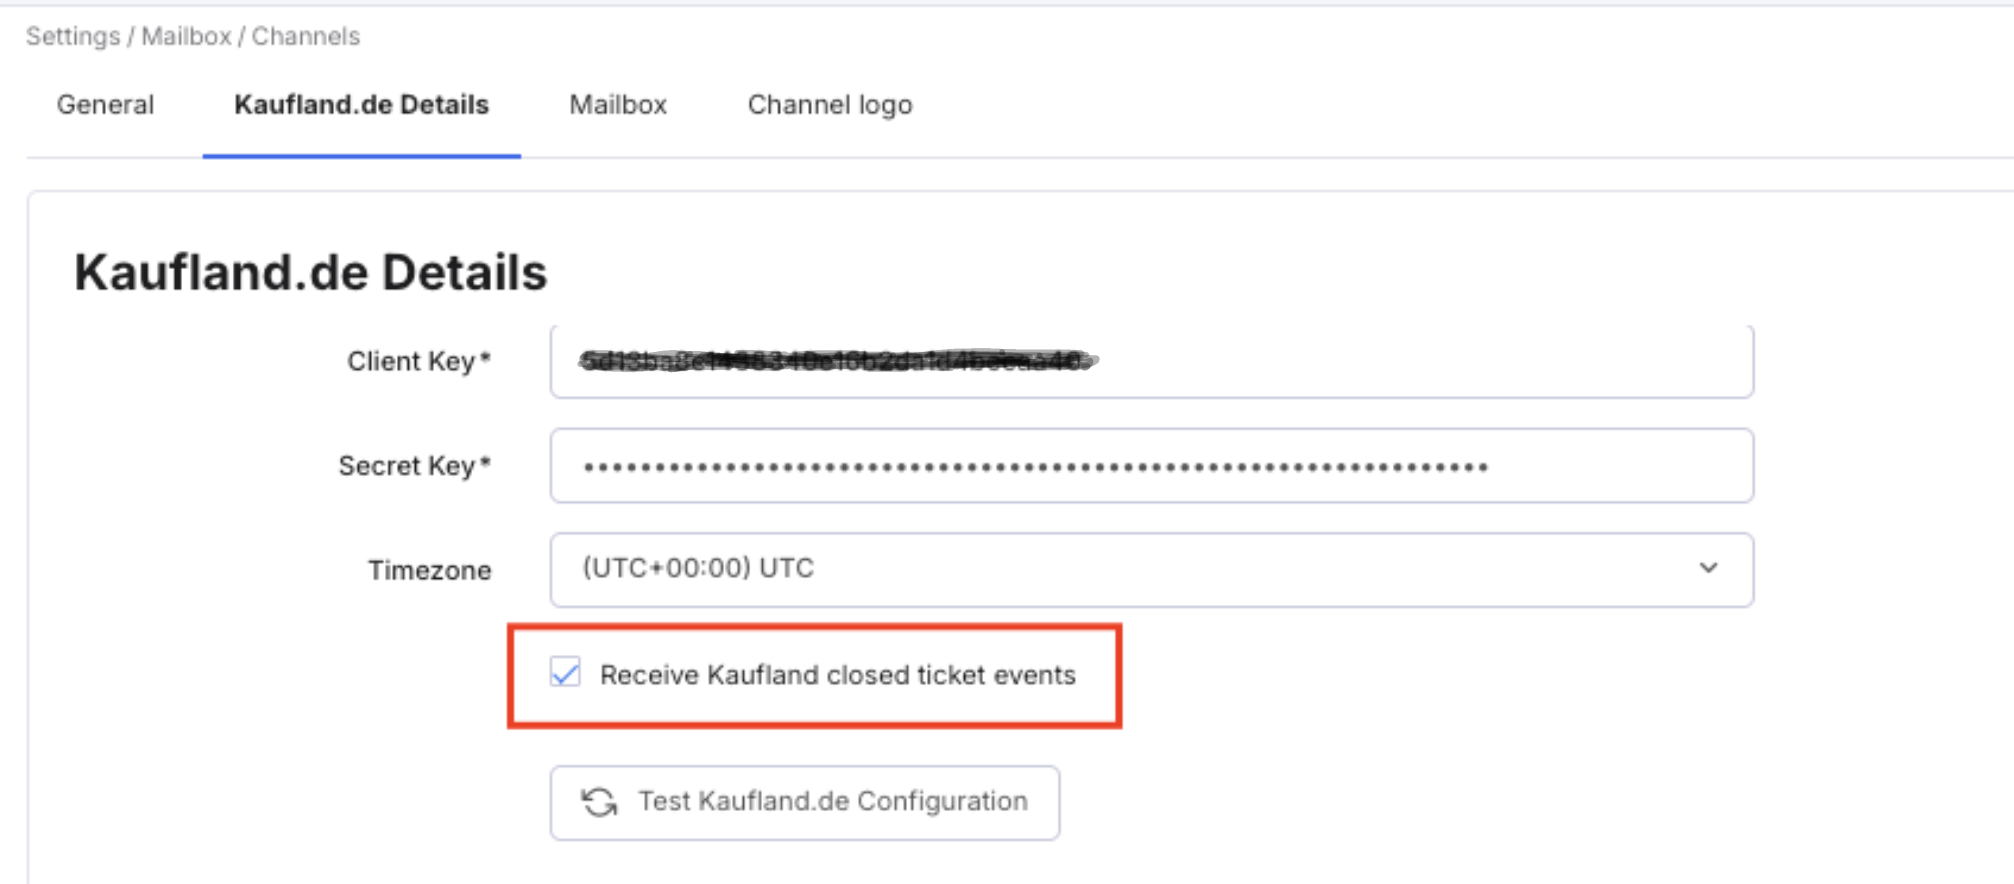Image resolution: width=2014 pixels, height=884 pixels.
Task: Click the Timezone dropdown chevron arrow
Action: pos(1708,568)
